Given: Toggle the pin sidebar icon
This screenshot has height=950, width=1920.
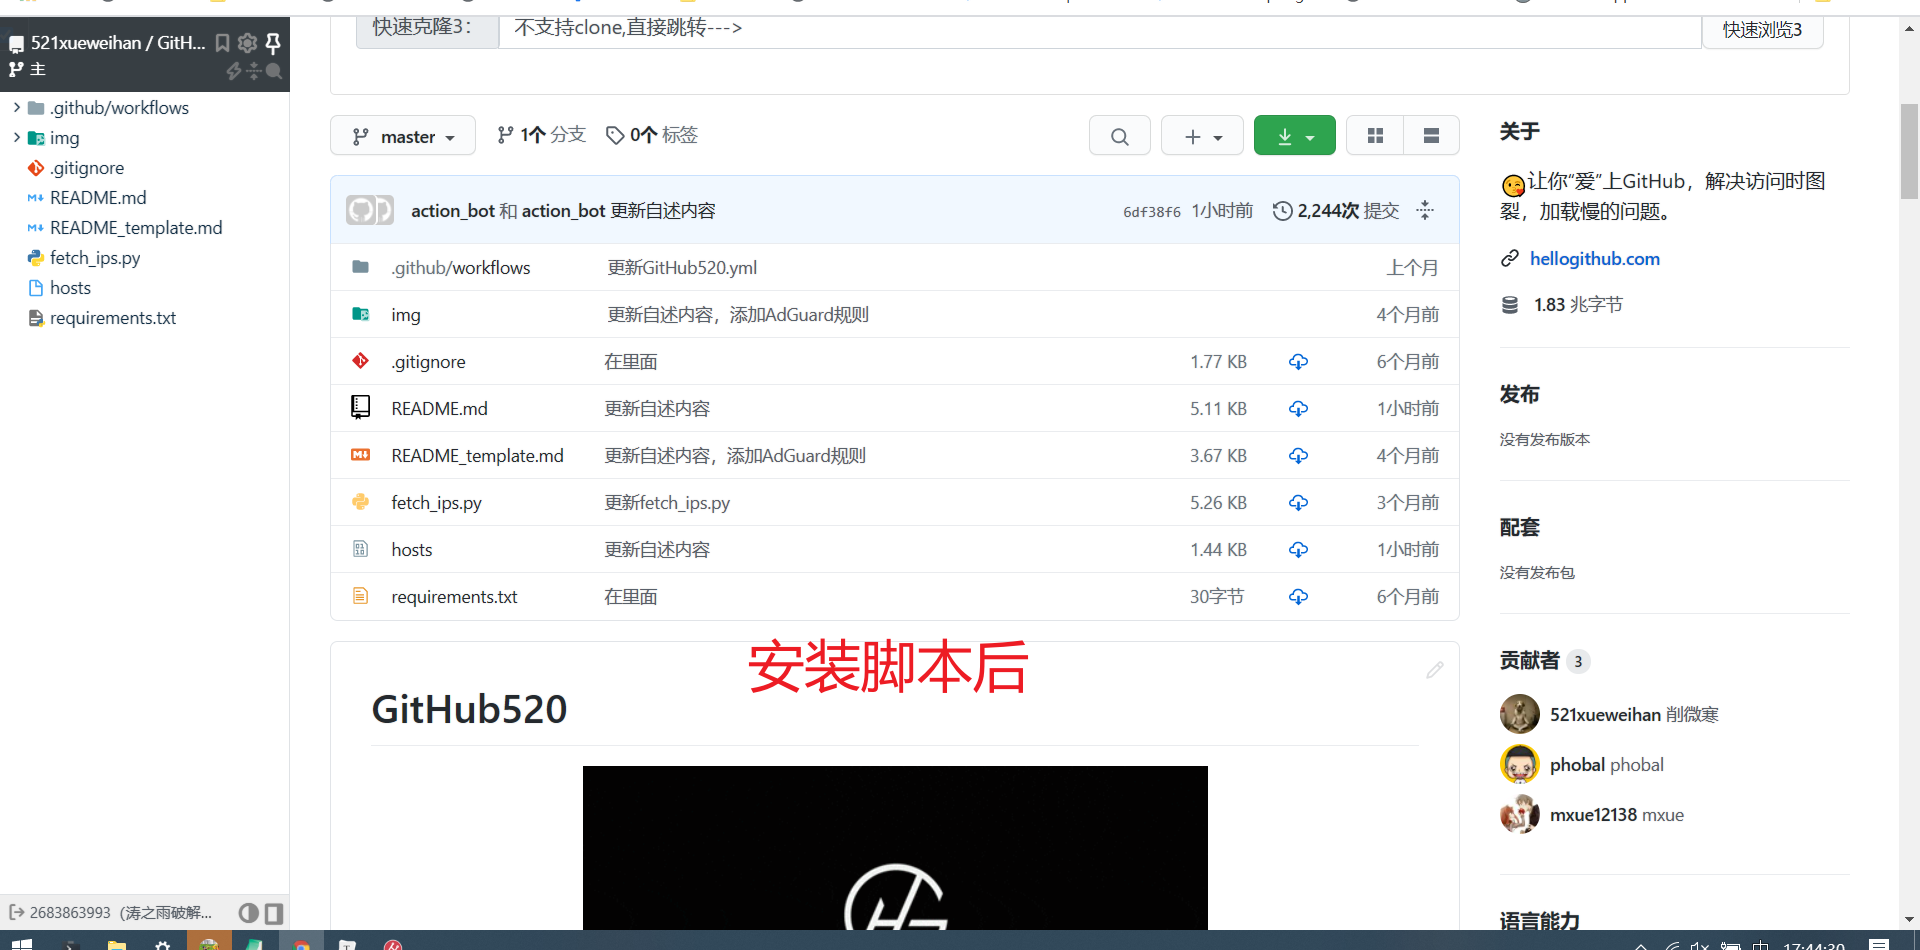Looking at the screenshot, I should pyautogui.click(x=272, y=43).
